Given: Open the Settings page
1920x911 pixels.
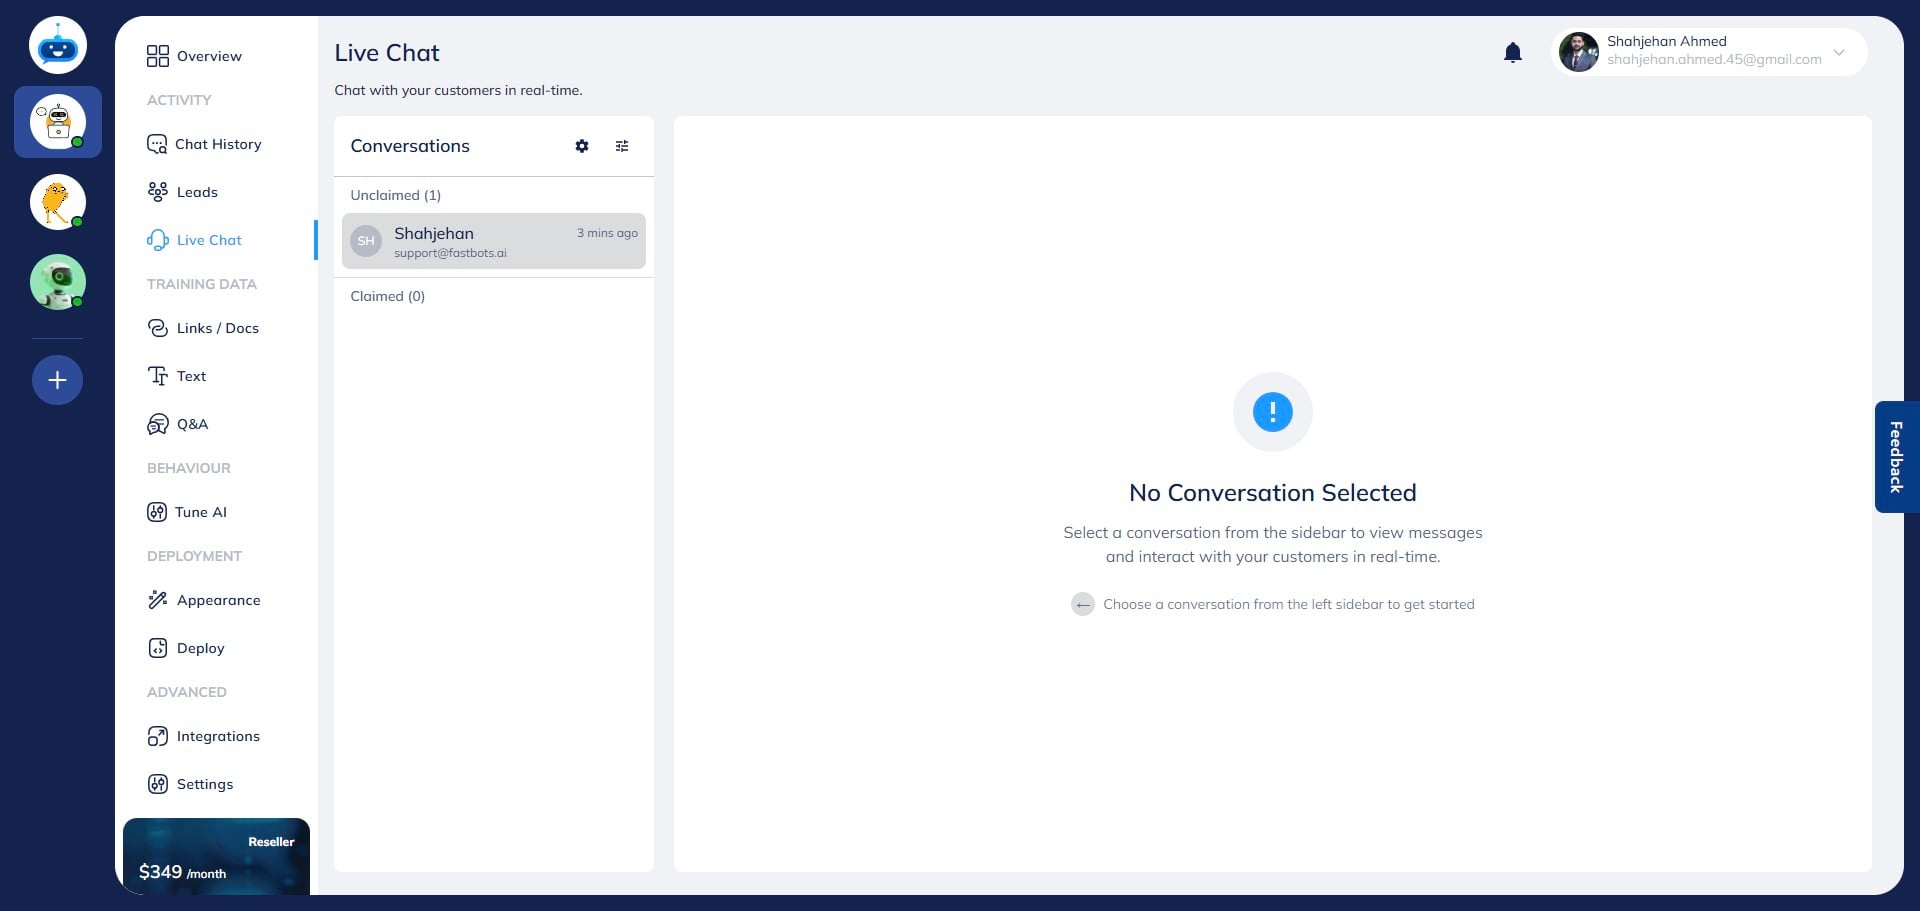Looking at the screenshot, I should click(204, 784).
